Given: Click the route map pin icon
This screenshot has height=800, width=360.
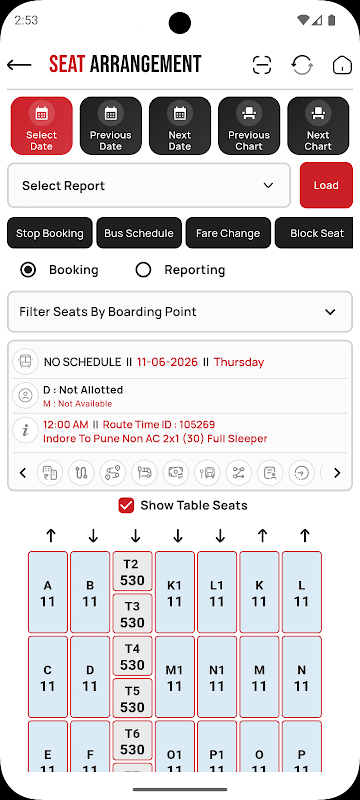Looking at the screenshot, I should click(113, 473).
